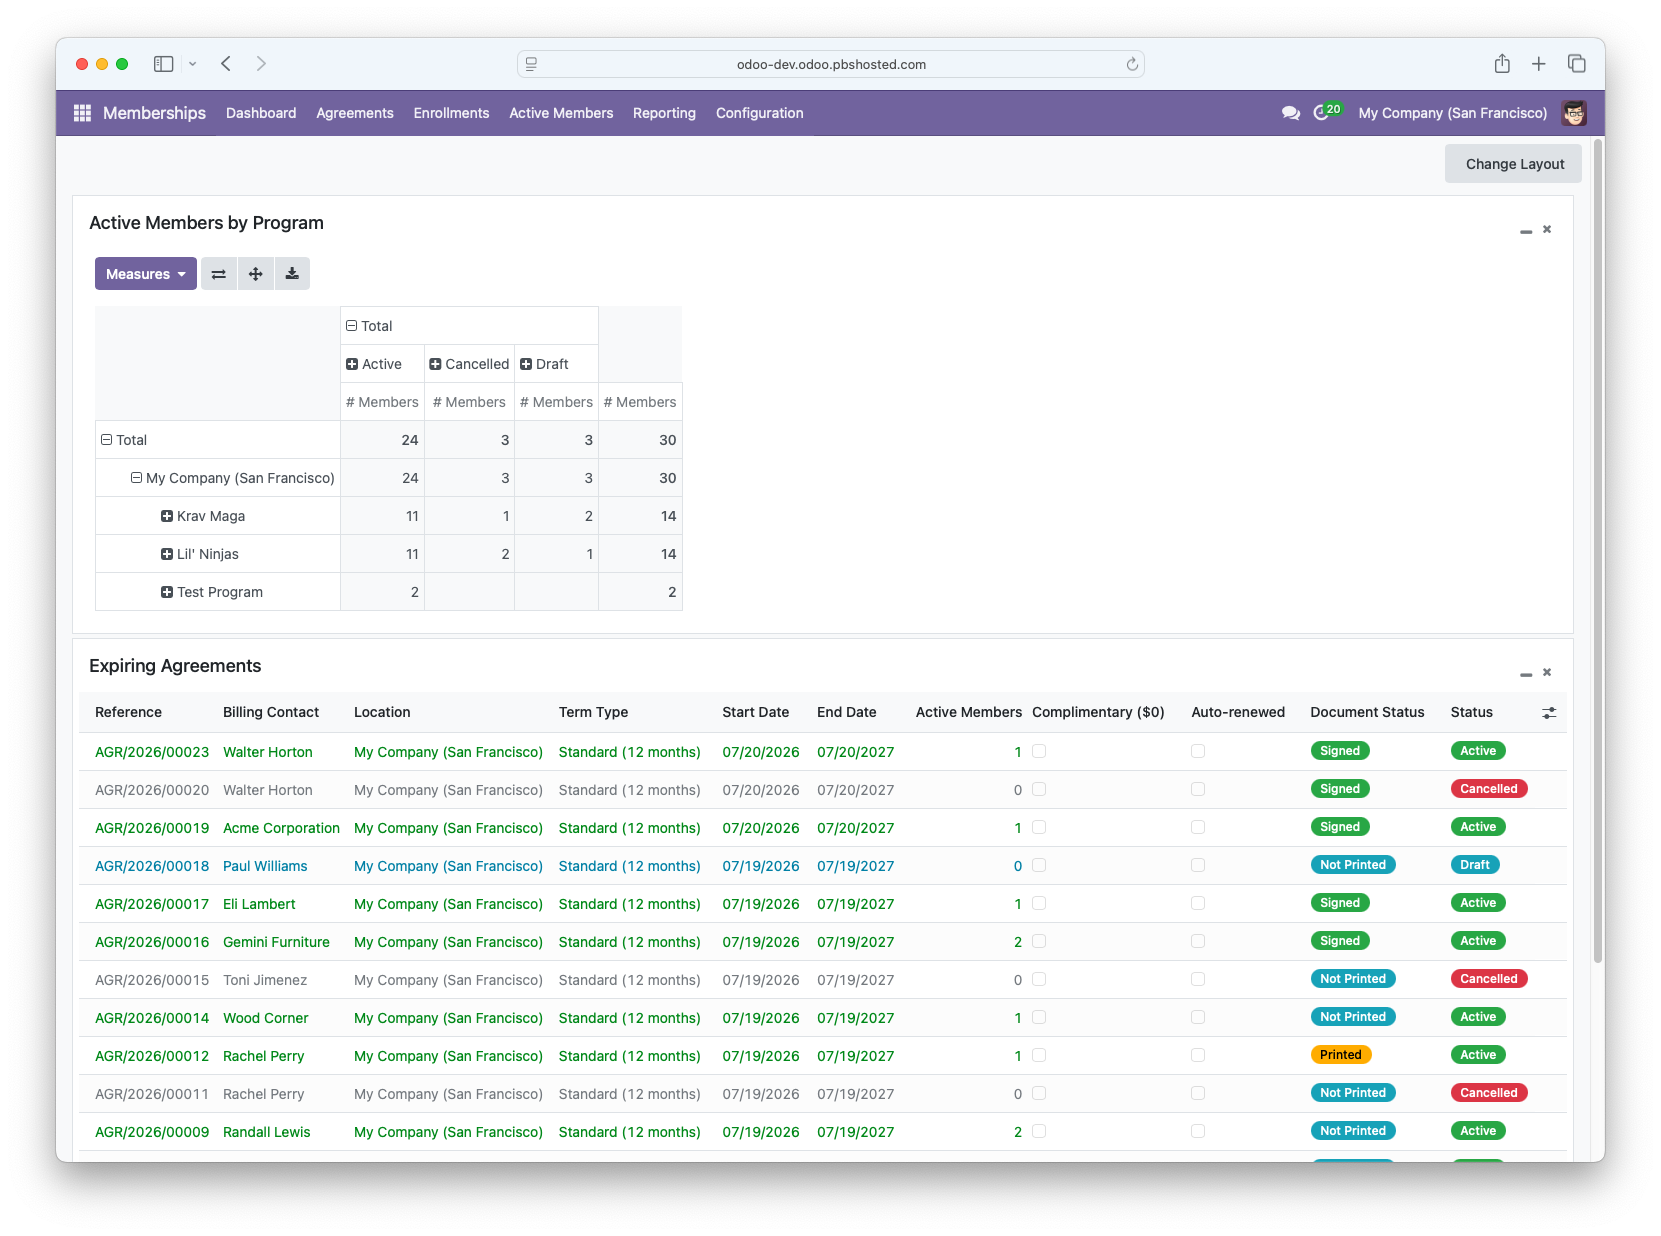Open the conversations chat icon

1291,113
